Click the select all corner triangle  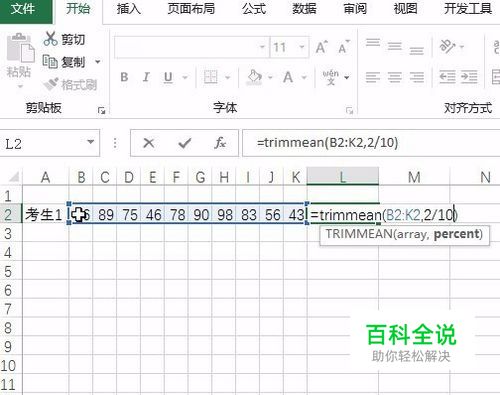(x=13, y=177)
